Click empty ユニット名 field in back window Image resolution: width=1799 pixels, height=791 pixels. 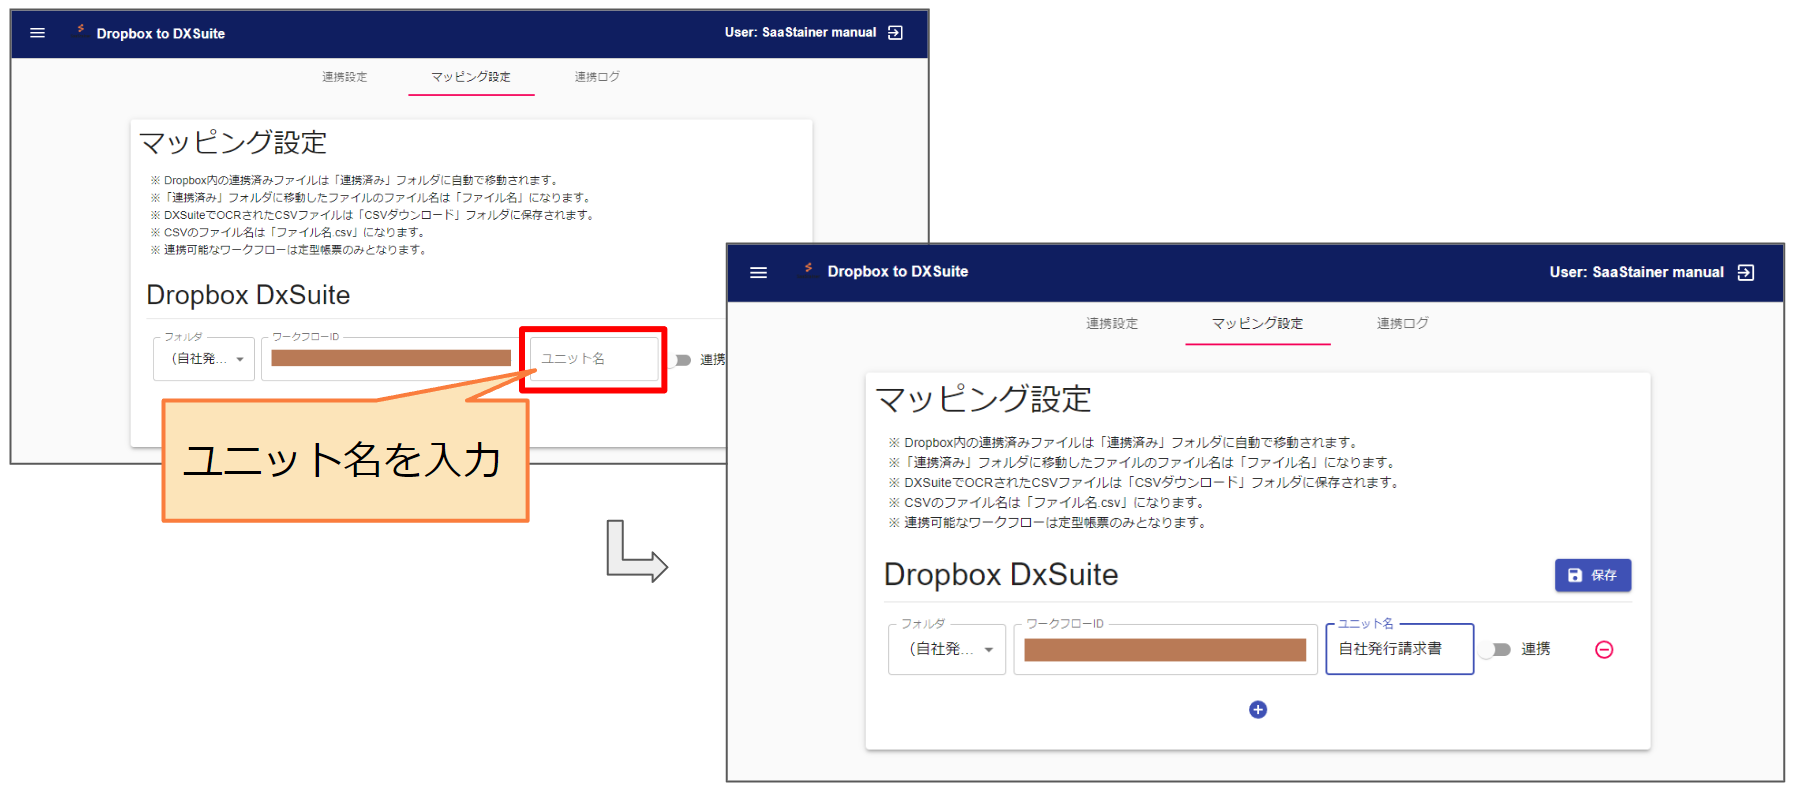(x=595, y=359)
